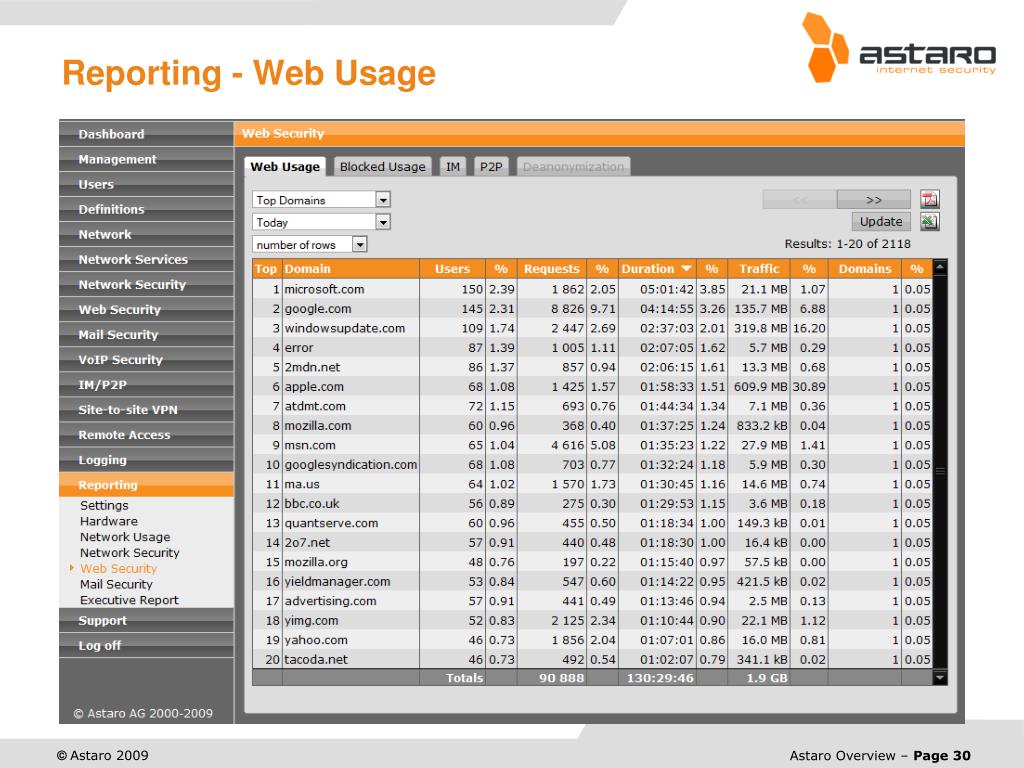This screenshot has height=768, width=1024.
Task: Open the Today time range dropdown
Action: click(x=321, y=222)
